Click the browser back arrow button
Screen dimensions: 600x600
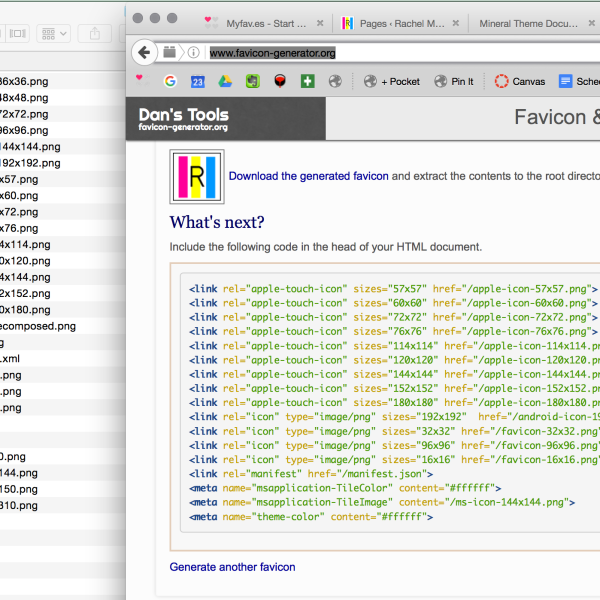[145, 52]
